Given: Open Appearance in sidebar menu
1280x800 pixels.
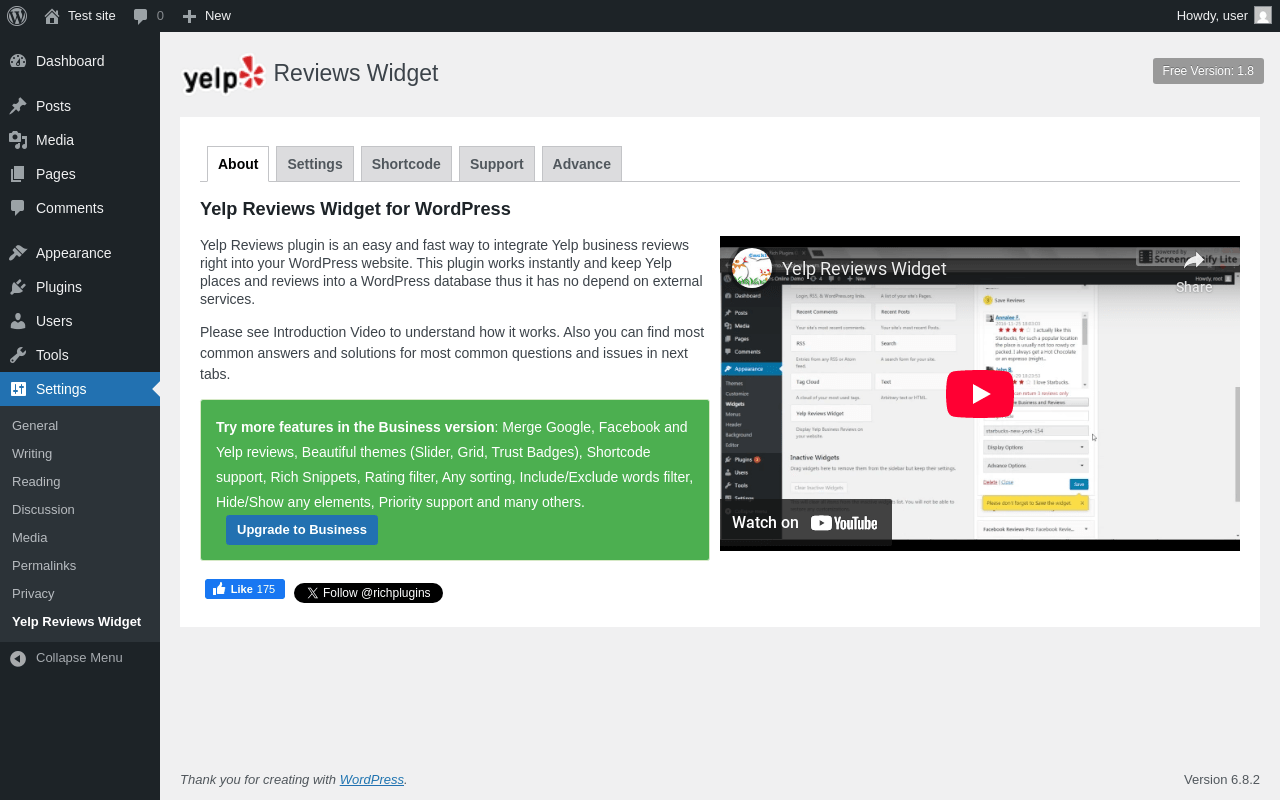Looking at the screenshot, I should (80, 253).
